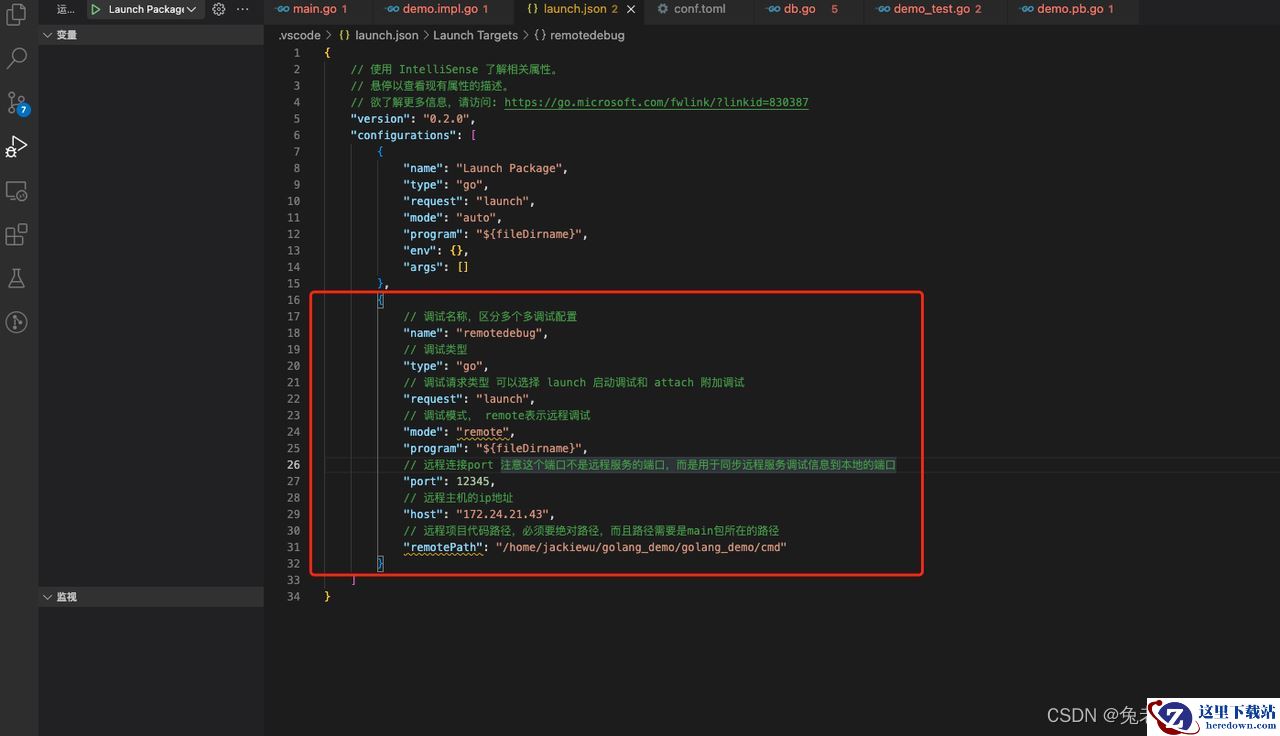Click line number 1 in the gutter
This screenshot has width=1280, height=736.
(296, 53)
